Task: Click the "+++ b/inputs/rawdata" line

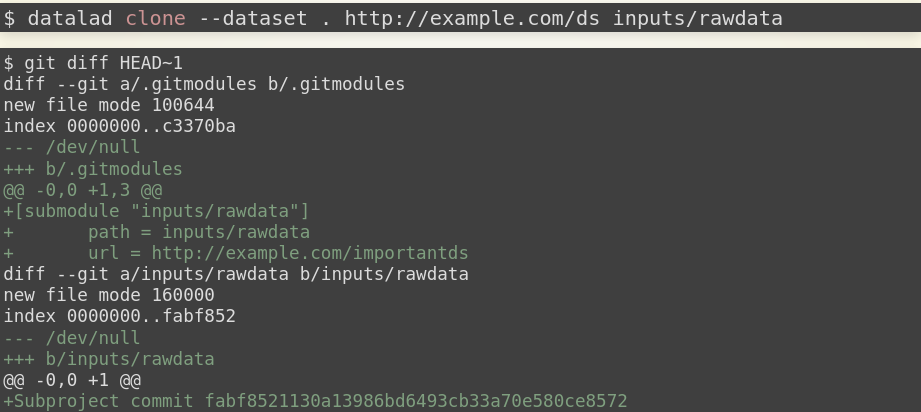Action: [109, 359]
